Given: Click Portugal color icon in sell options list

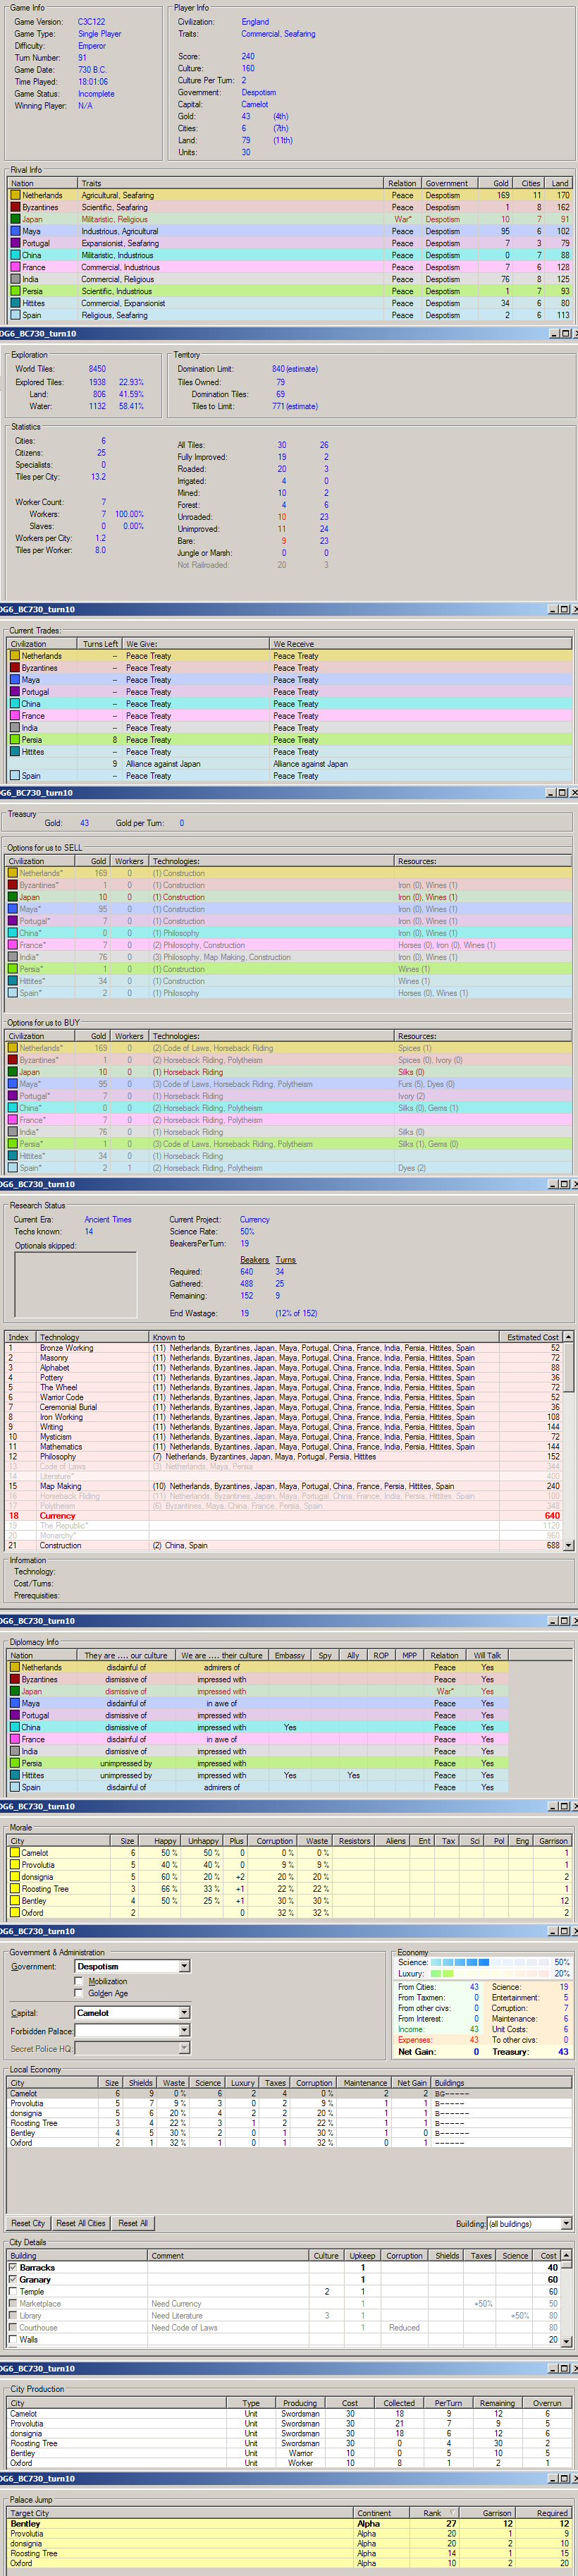Looking at the screenshot, I should point(13,921).
